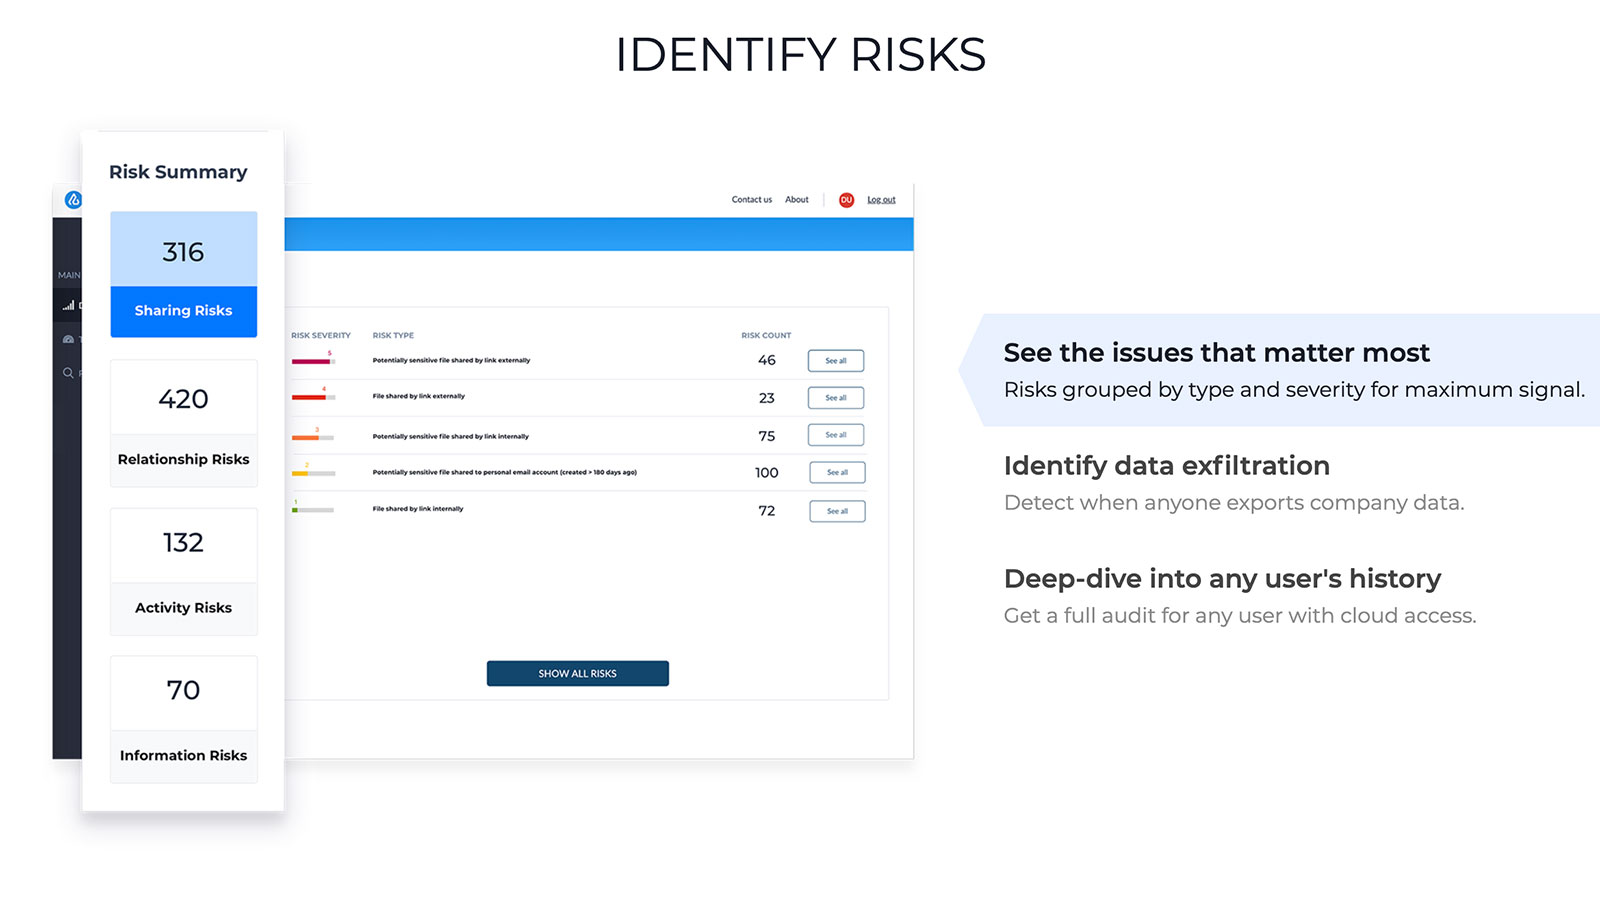Click the search magnifier sidebar icon
Viewport: 1600px width, 900px height.
click(x=68, y=373)
